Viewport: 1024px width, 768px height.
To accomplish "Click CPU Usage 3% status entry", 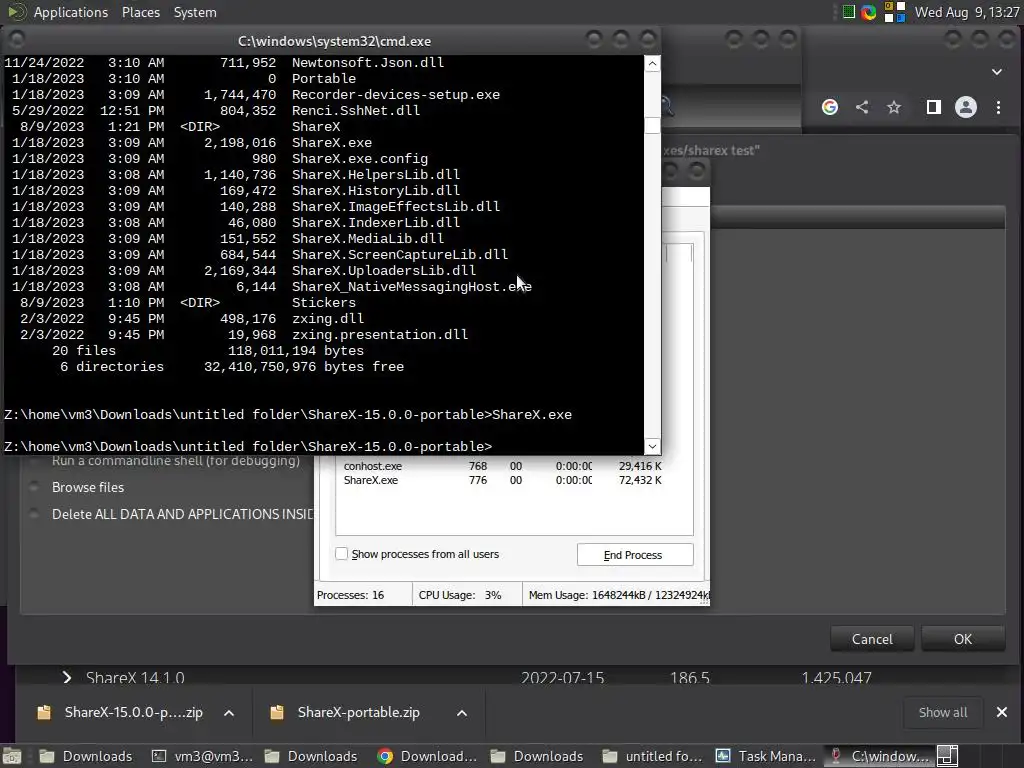I will click(460, 595).
